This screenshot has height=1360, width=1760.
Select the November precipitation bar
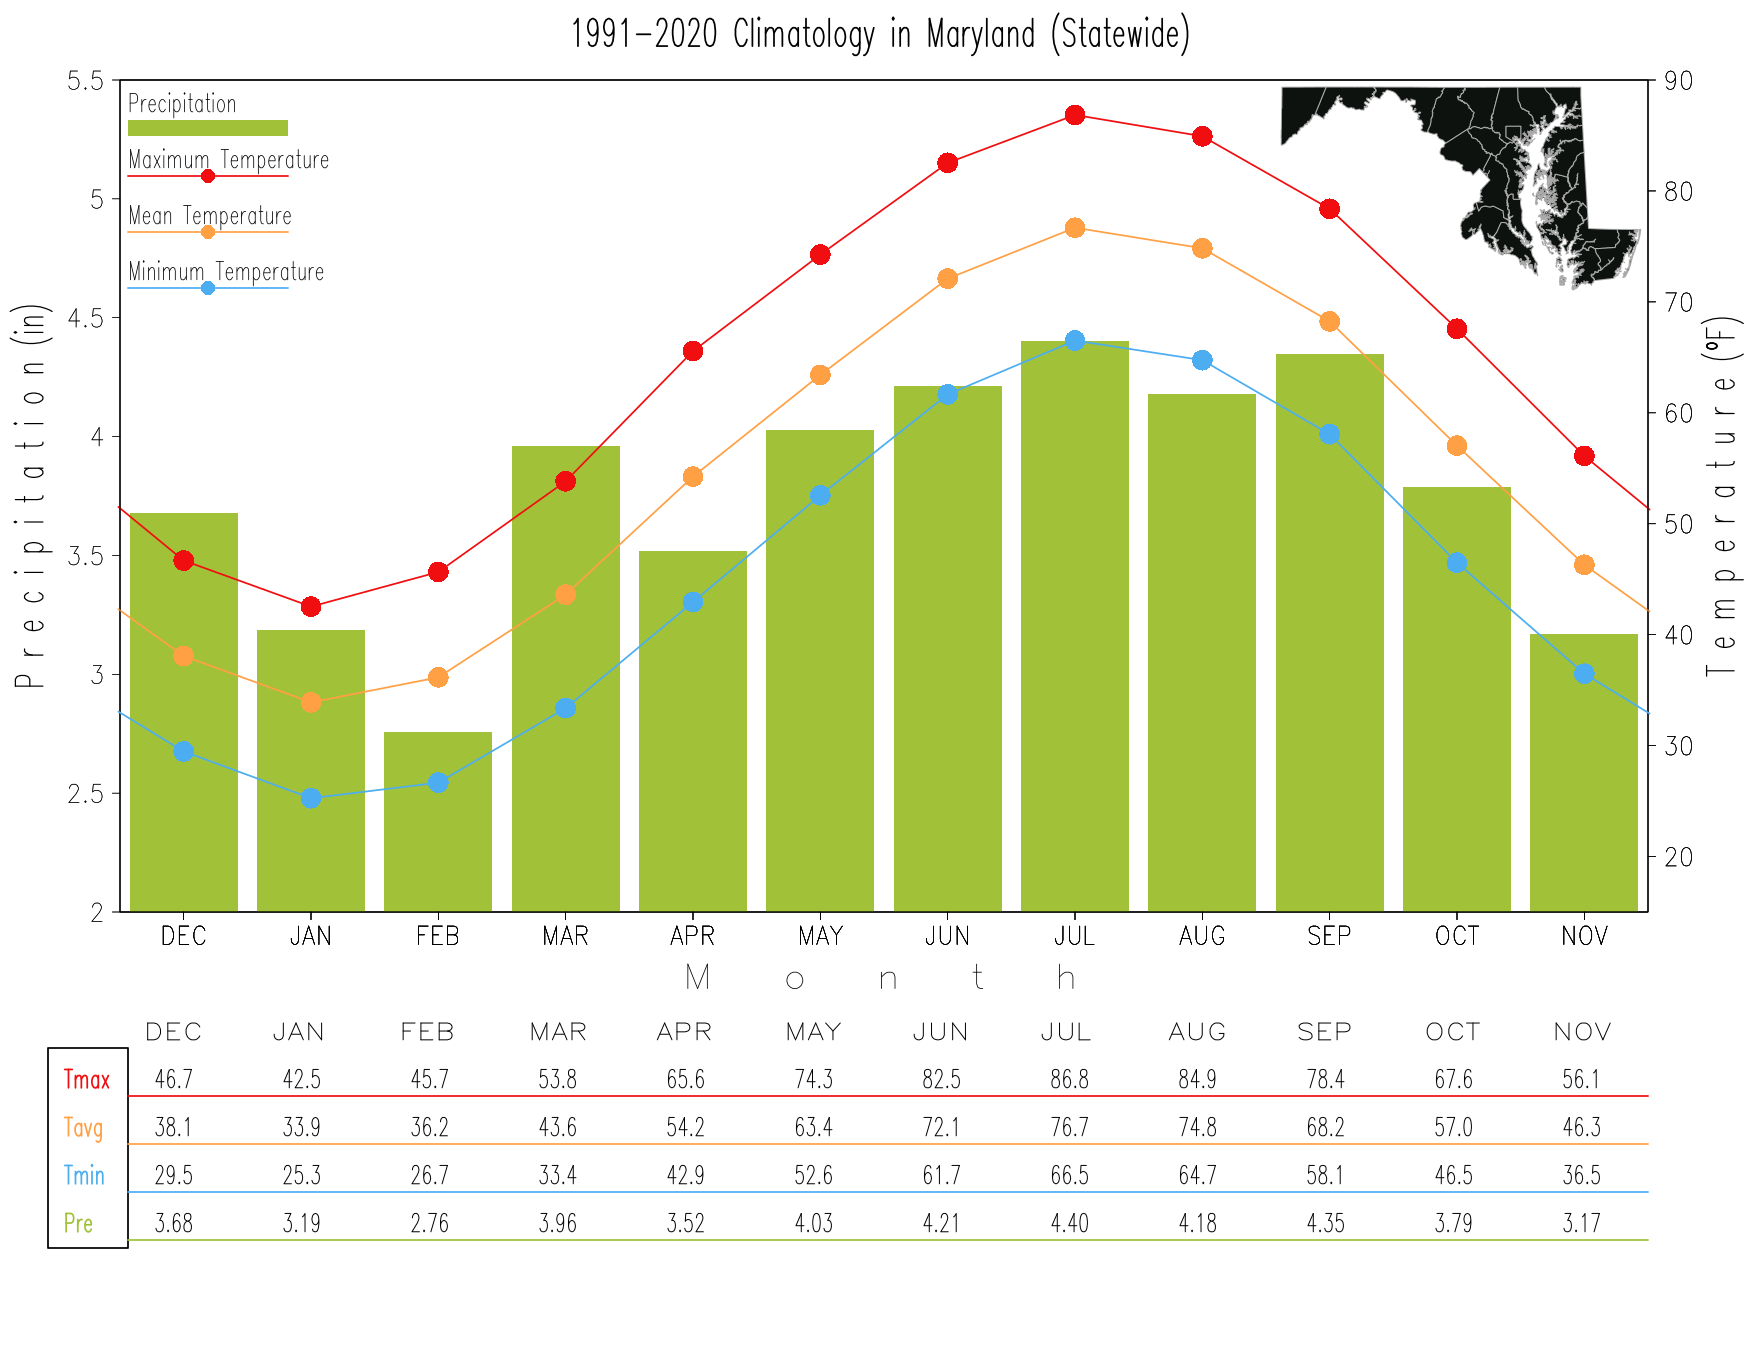1584,773
